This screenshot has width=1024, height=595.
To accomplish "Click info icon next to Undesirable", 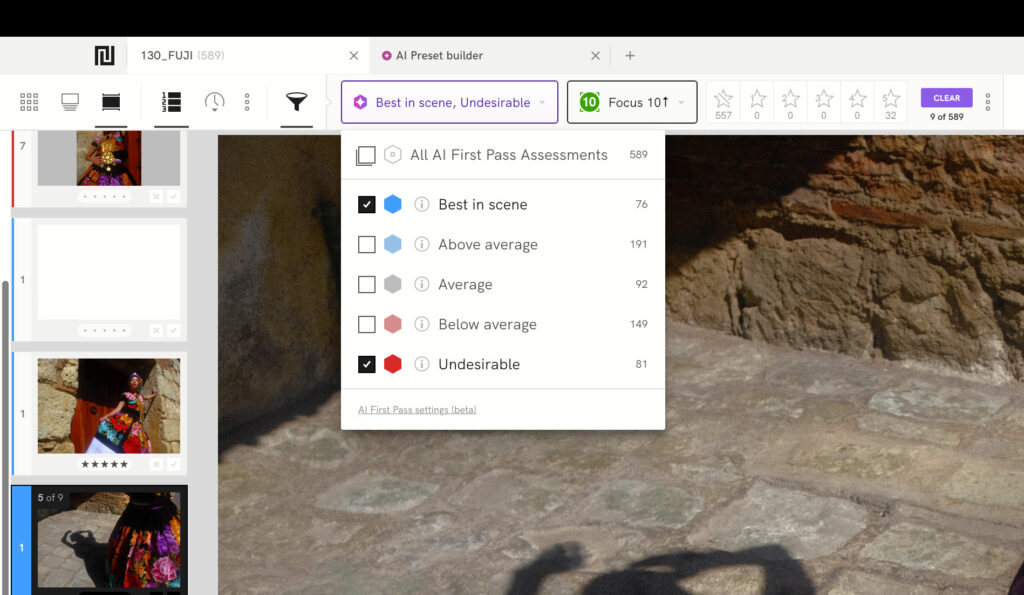I will pyautogui.click(x=422, y=364).
